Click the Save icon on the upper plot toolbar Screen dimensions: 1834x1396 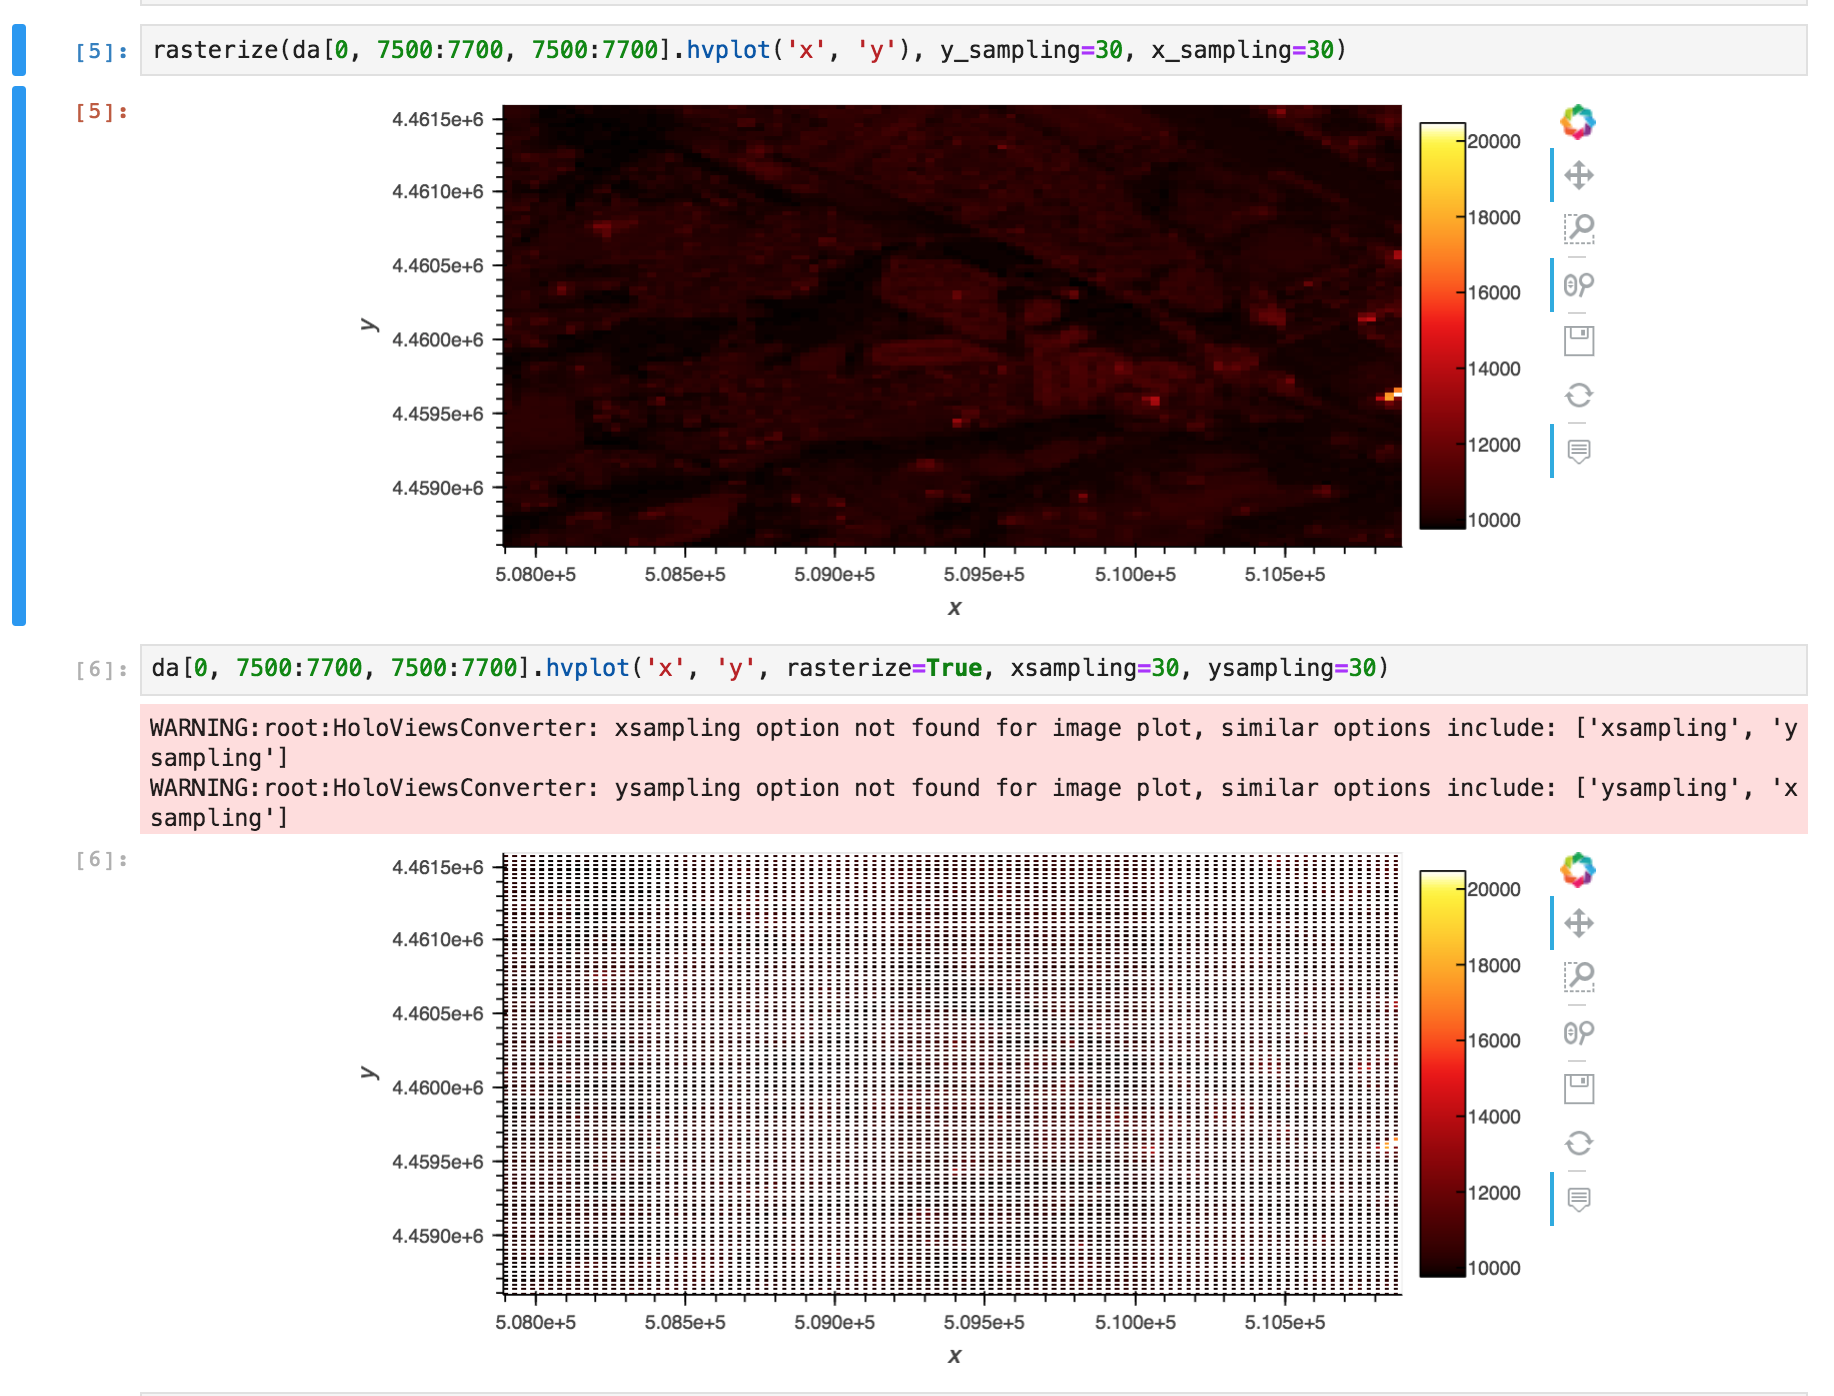tap(1581, 340)
